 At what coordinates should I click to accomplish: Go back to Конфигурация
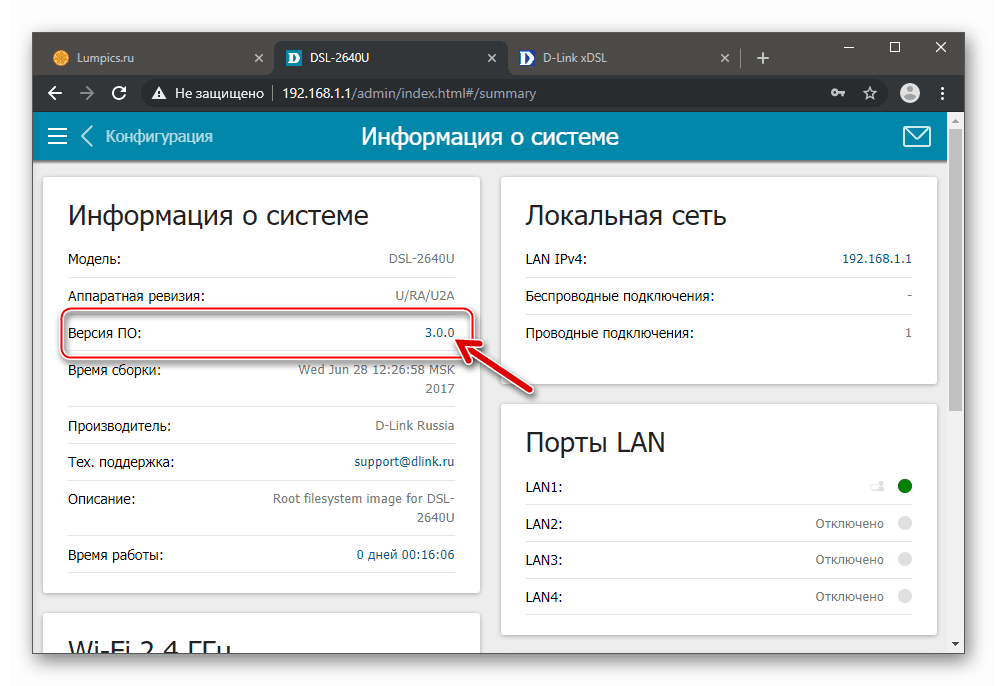click(x=148, y=136)
